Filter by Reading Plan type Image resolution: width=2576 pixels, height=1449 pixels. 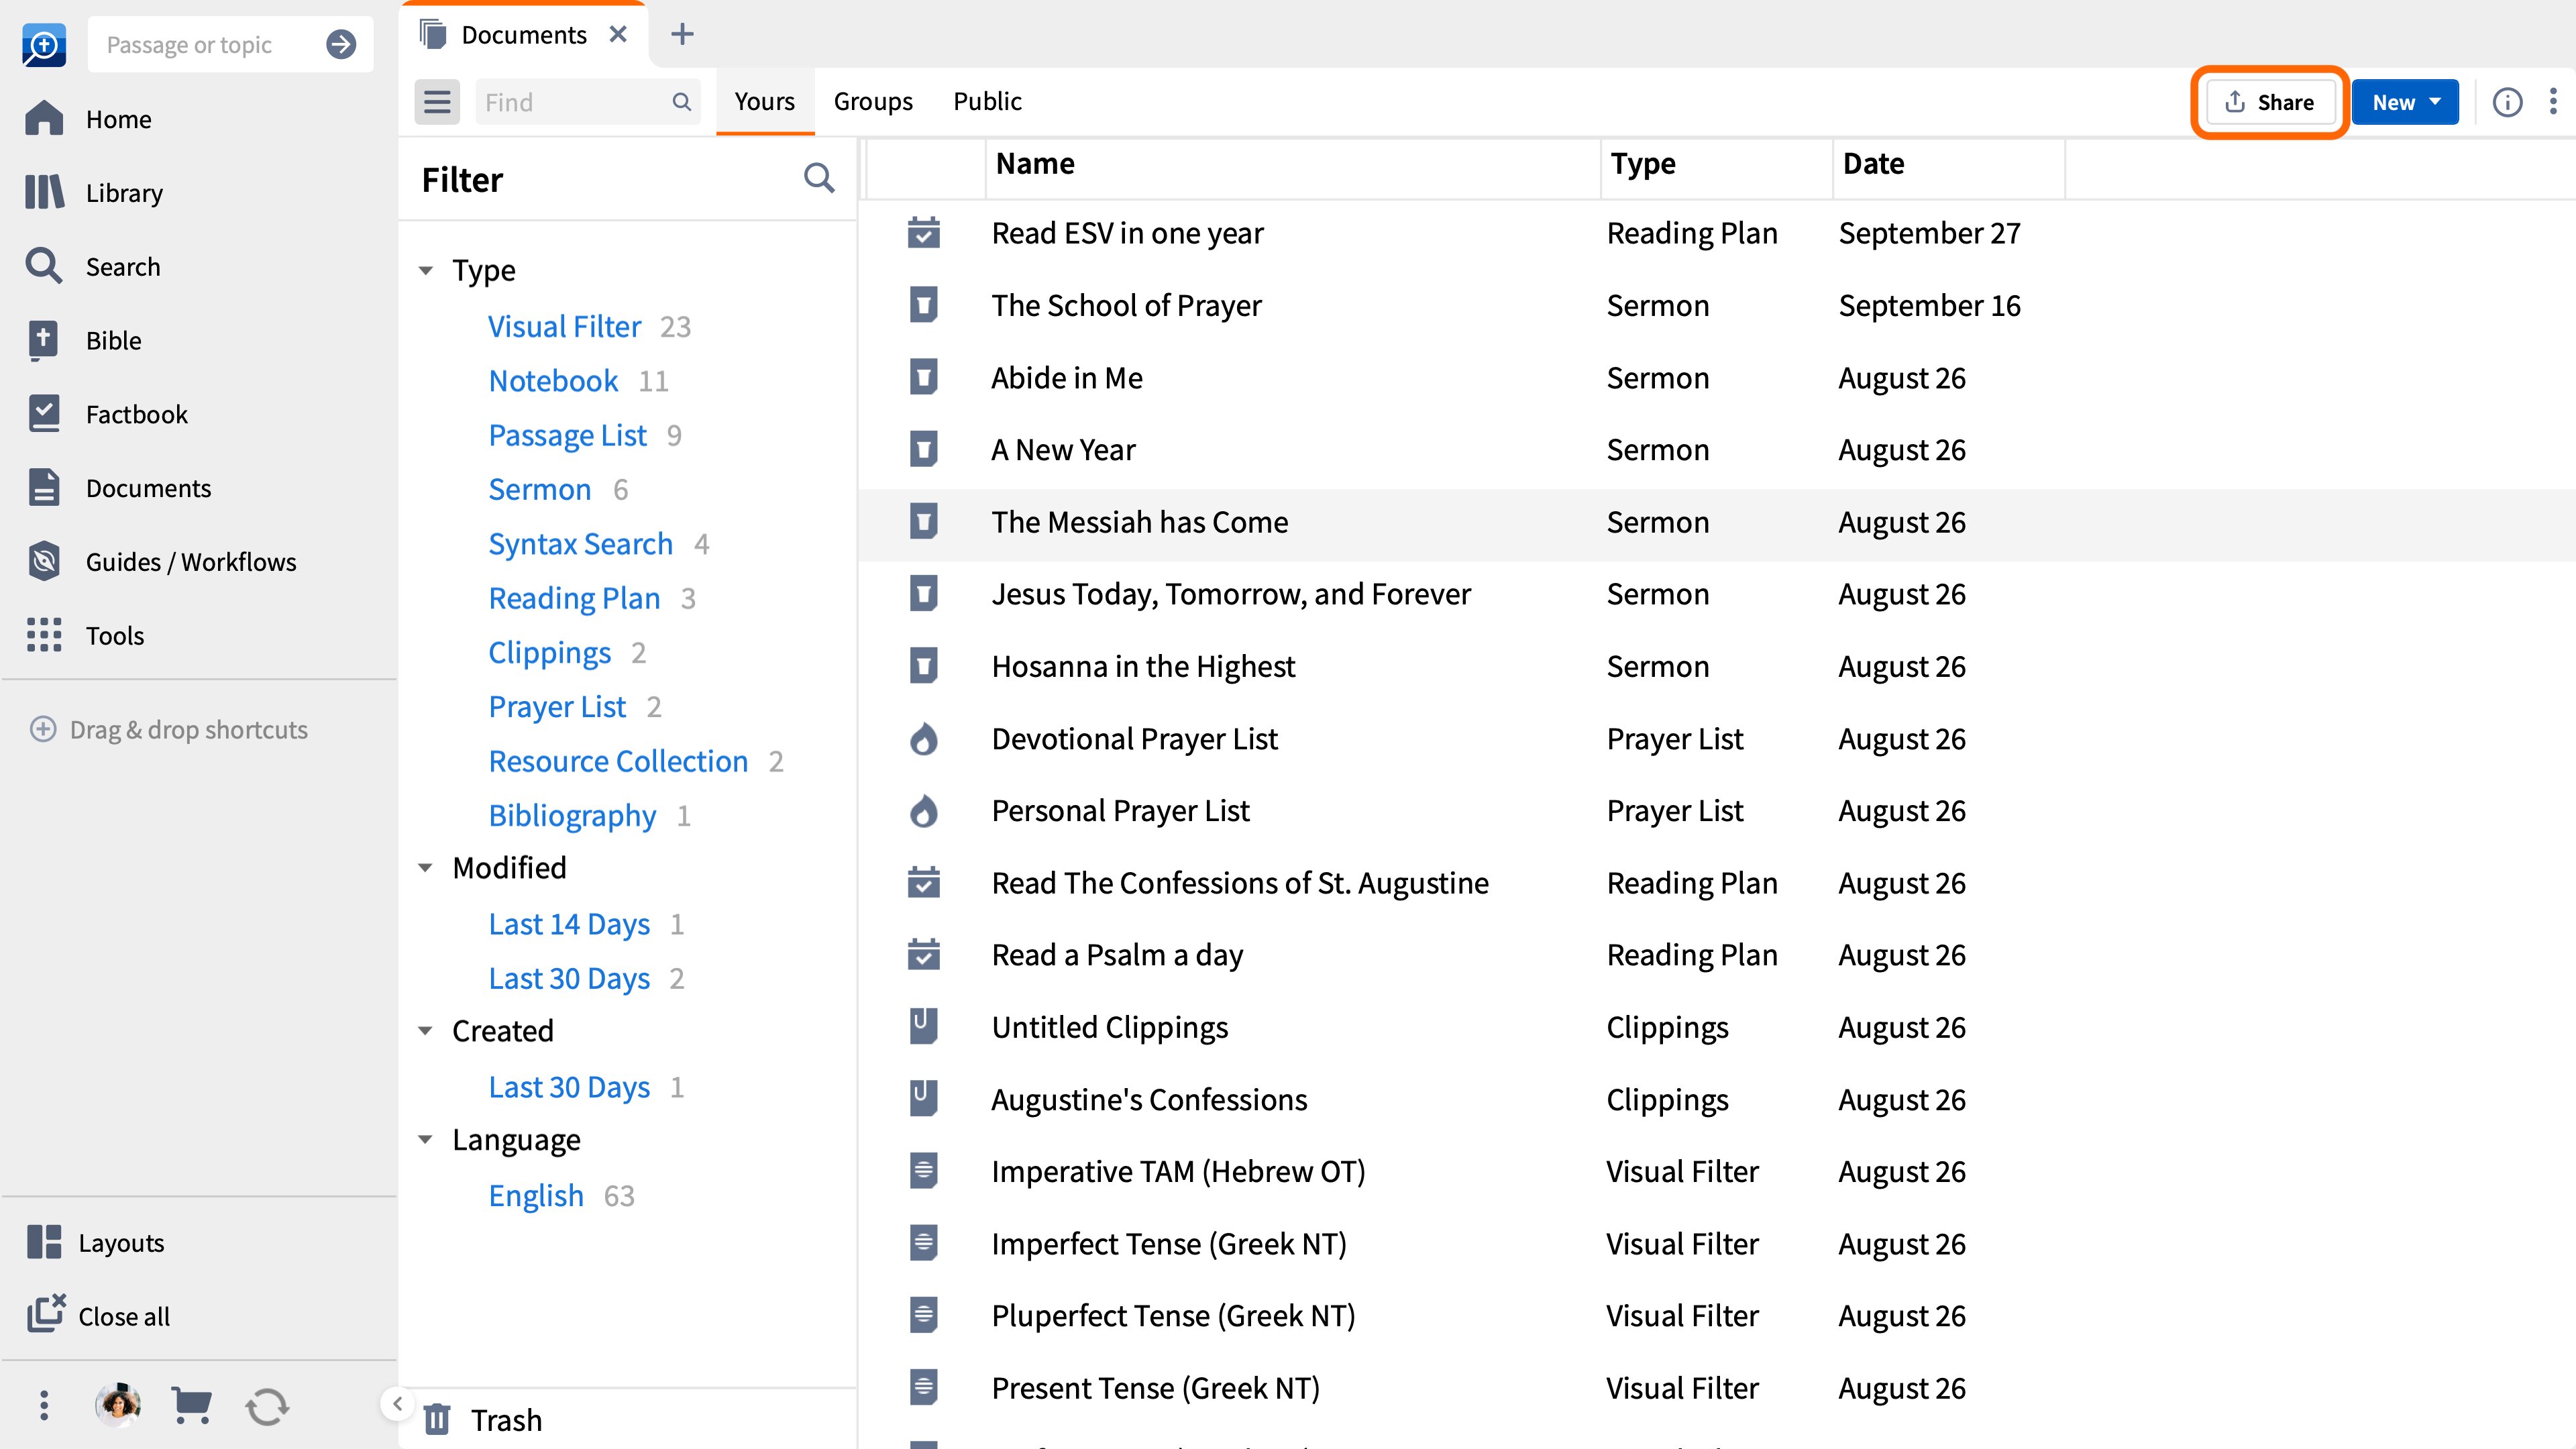[574, 598]
